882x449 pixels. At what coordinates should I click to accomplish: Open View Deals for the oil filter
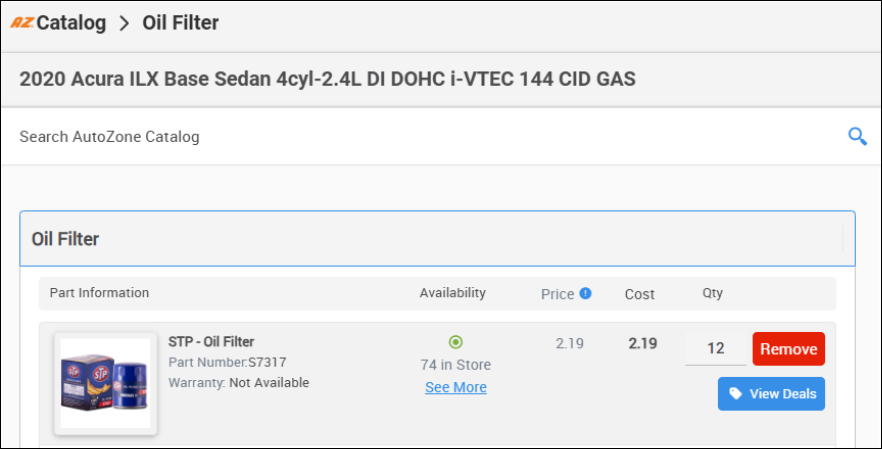[x=771, y=394]
